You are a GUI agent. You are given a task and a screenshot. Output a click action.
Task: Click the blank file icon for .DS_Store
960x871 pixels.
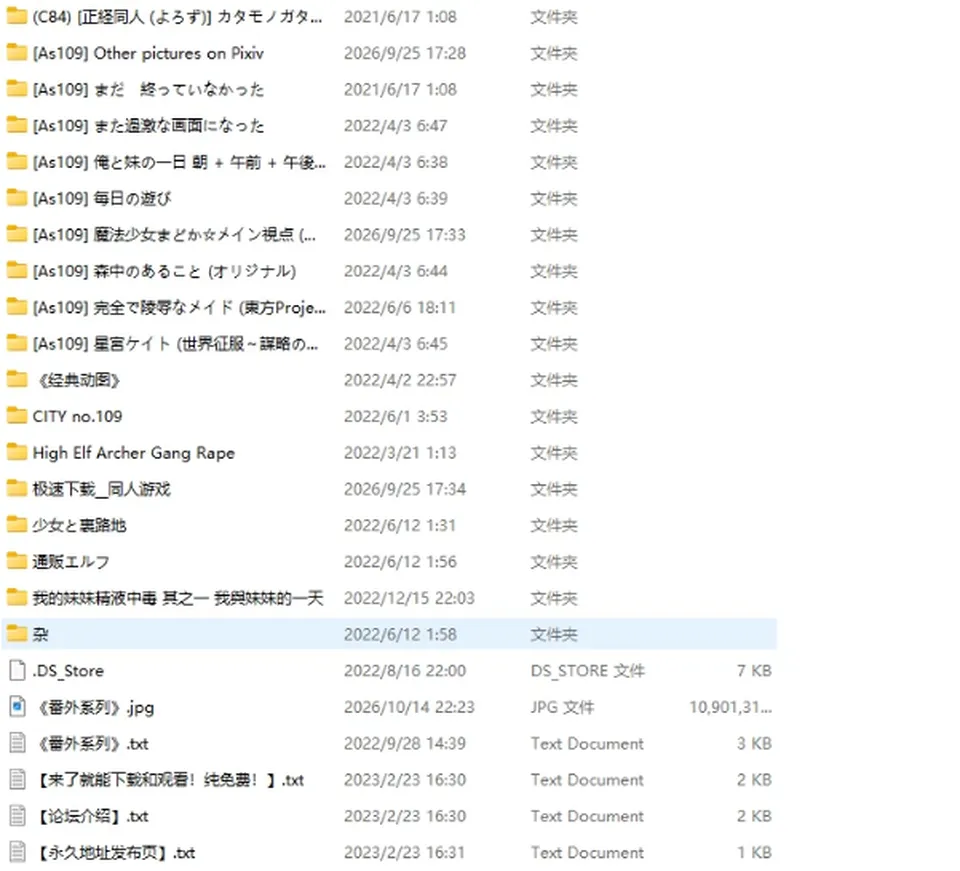(17, 671)
